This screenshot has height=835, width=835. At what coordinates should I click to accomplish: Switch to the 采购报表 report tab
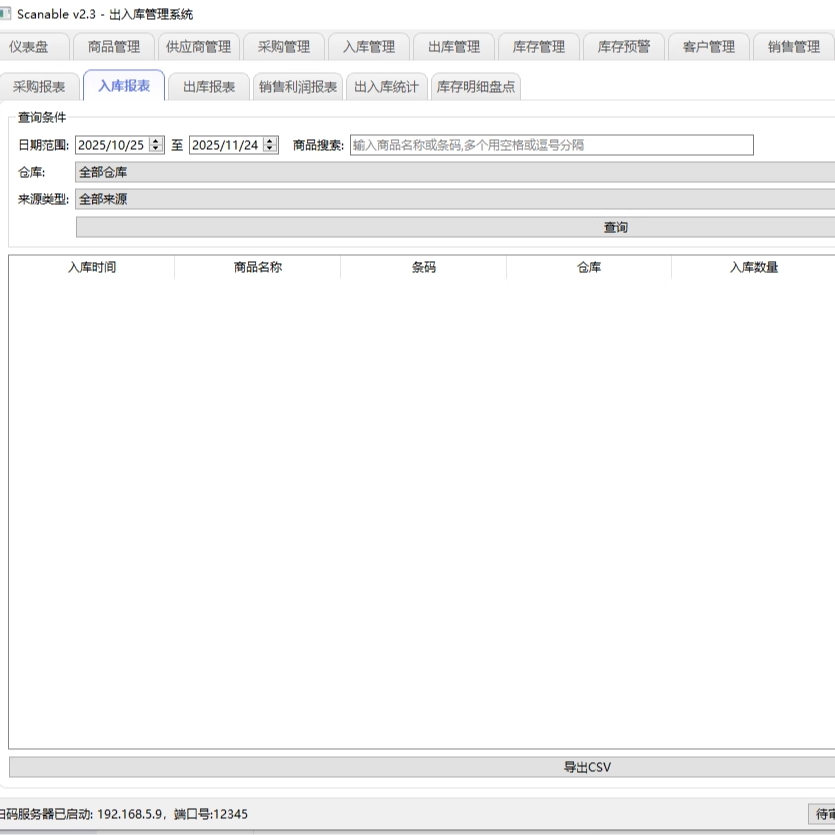pyautogui.click(x=41, y=86)
